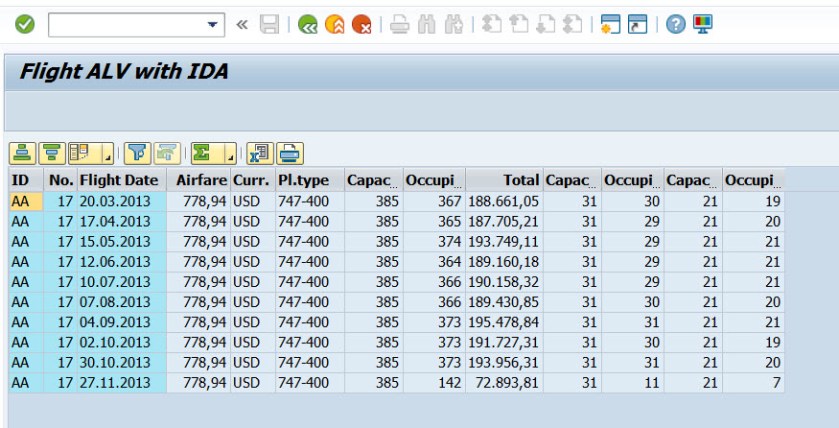Click the green Back button icon
Image resolution: width=839 pixels, height=428 pixels.
coord(307,25)
